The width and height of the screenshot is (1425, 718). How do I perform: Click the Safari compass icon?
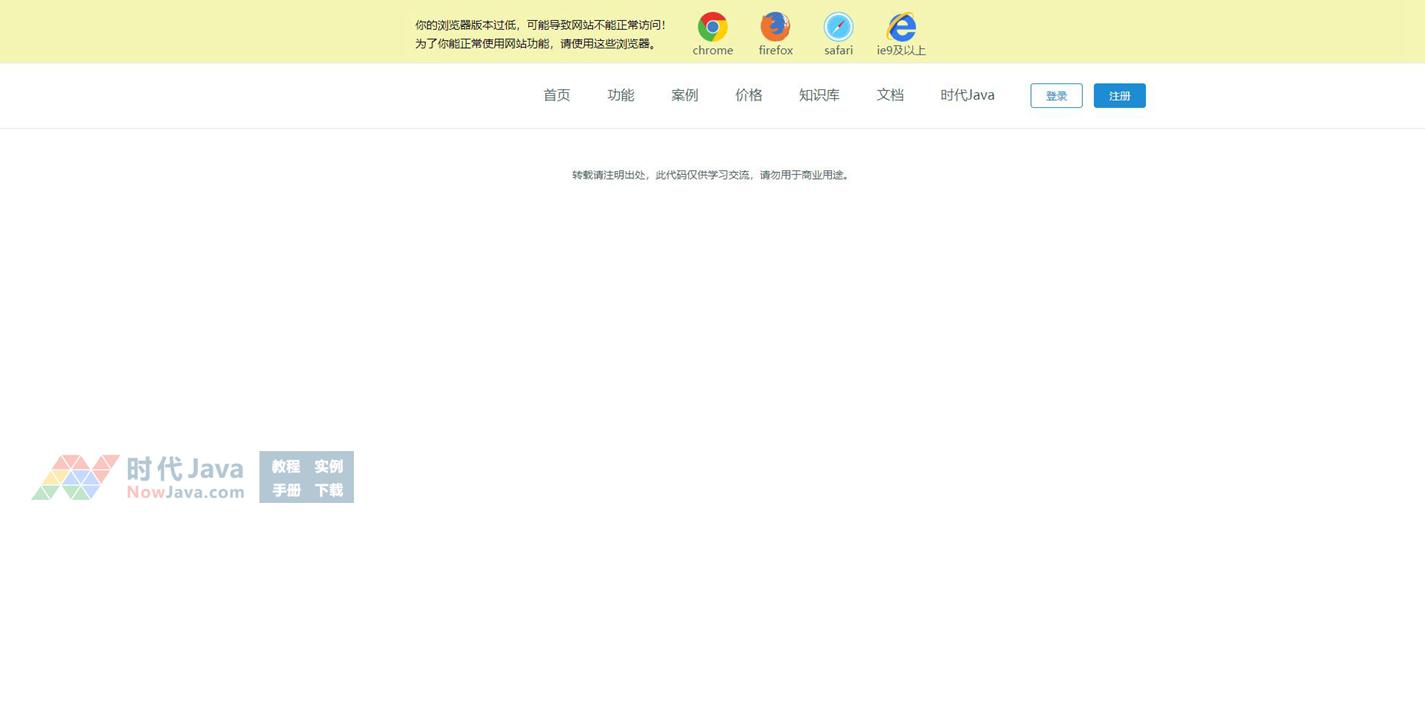(838, 27)
